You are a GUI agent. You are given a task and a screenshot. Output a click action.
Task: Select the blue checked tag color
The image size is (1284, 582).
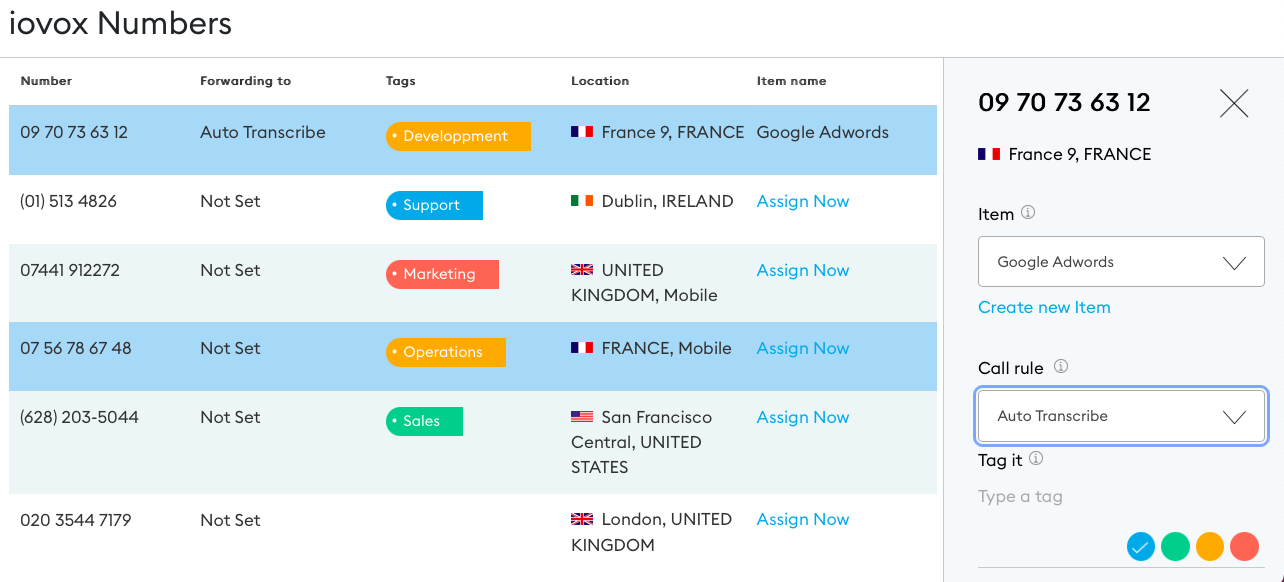(1141, 546)
